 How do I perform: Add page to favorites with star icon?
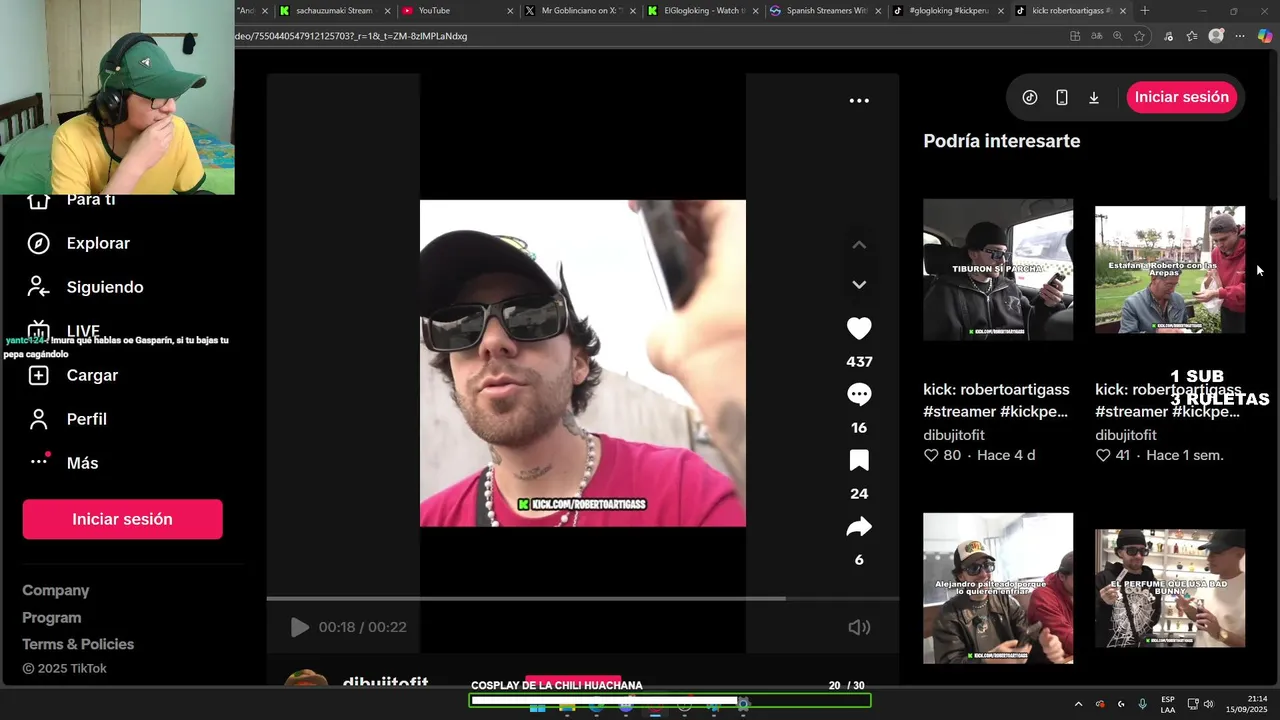click(x=1139, y=36)
